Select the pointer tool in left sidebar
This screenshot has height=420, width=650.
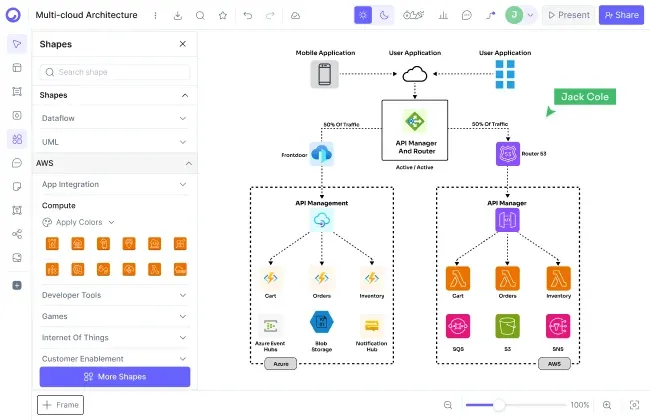(x=17, y=44)
